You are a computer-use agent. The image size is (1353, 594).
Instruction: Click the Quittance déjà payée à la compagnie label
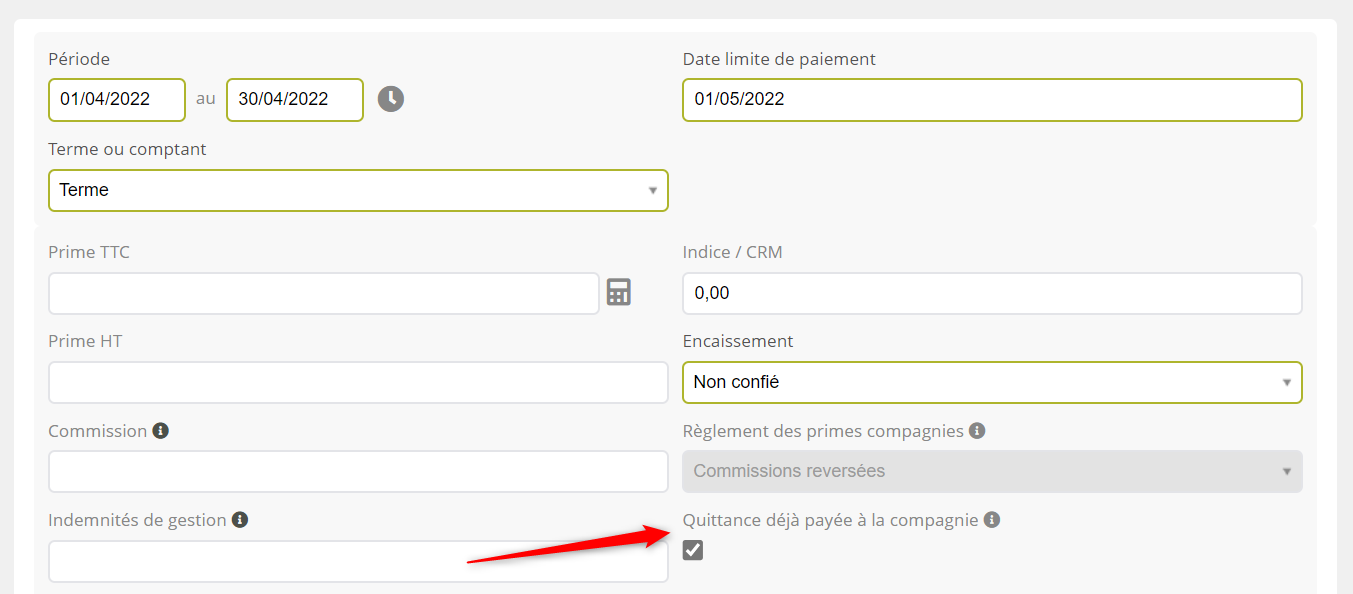(x=830, y=520)
